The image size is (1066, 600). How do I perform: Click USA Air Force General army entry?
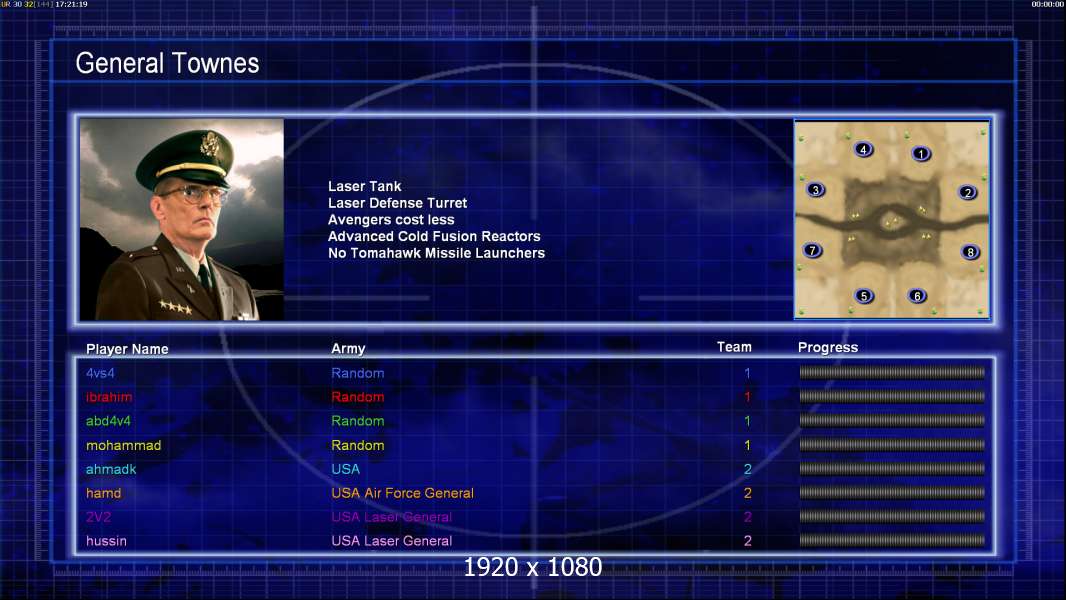click(x=402, y=493)
